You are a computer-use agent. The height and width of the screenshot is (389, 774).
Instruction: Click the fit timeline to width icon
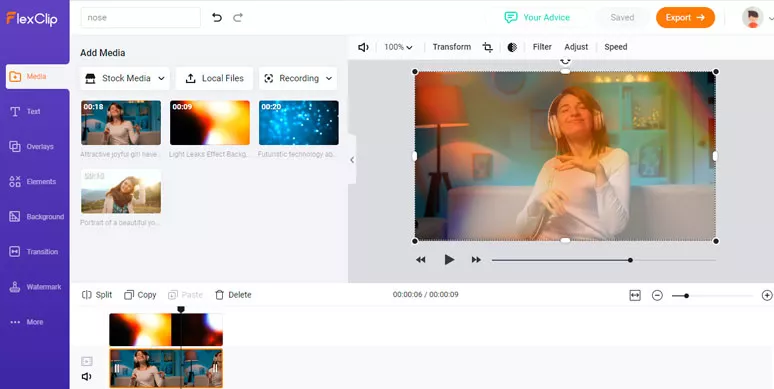point(635,295)
